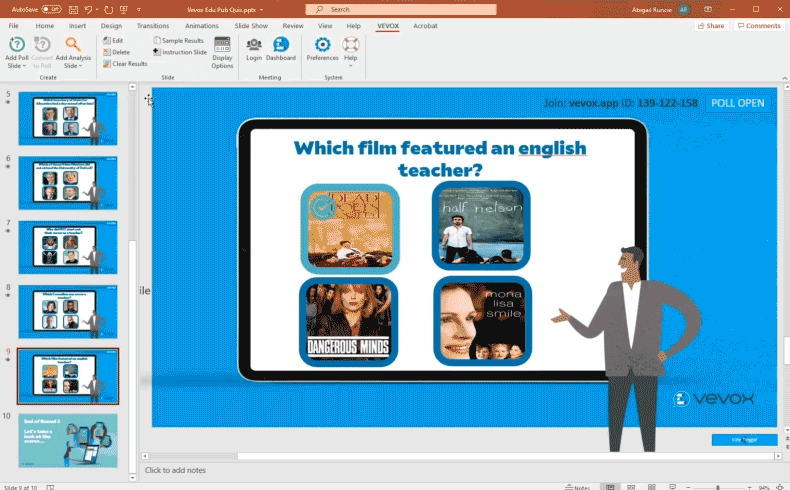Open Display Options in Vevox ribbon

pyautogui.click(x=222, y=52)
